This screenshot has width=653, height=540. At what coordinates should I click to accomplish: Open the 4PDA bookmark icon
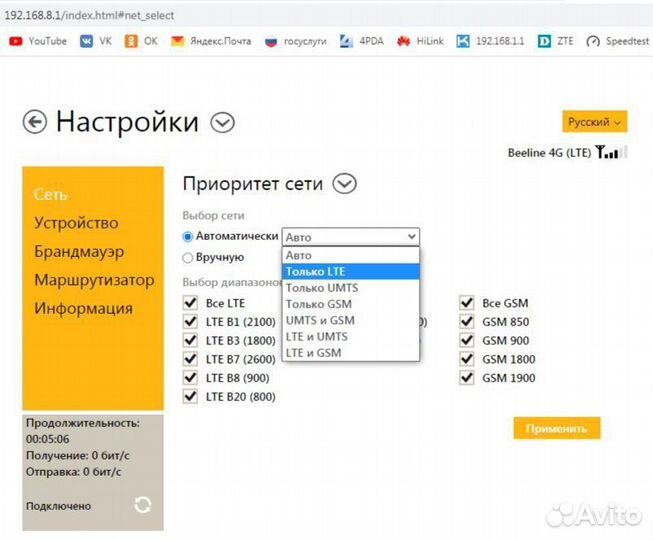coord(346,41)
